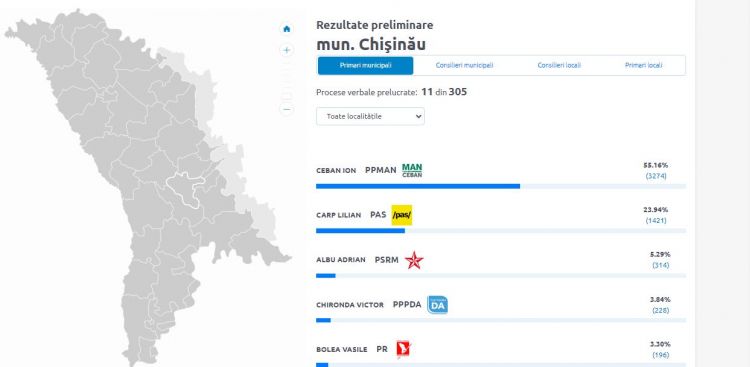This screenshot has height=367, width=750.
Task: Click the PR party red logo
Action: (403, 349)
